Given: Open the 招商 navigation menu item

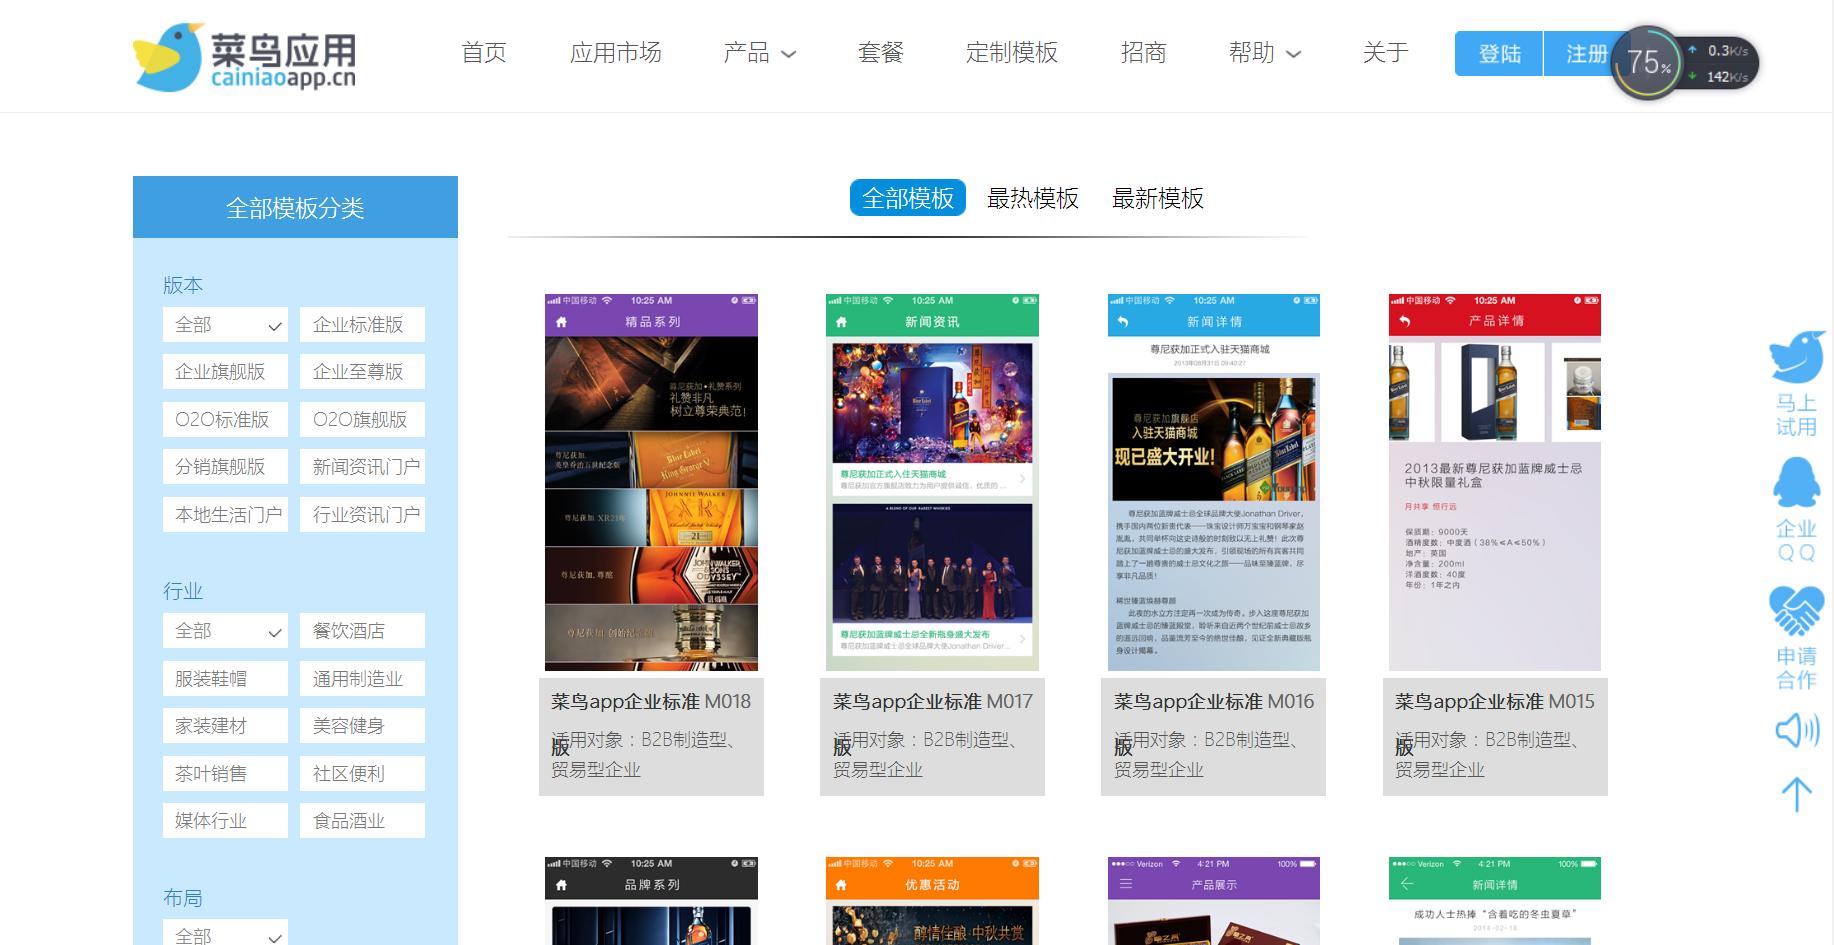Looking at the screenshot, I should (1145, 54).
